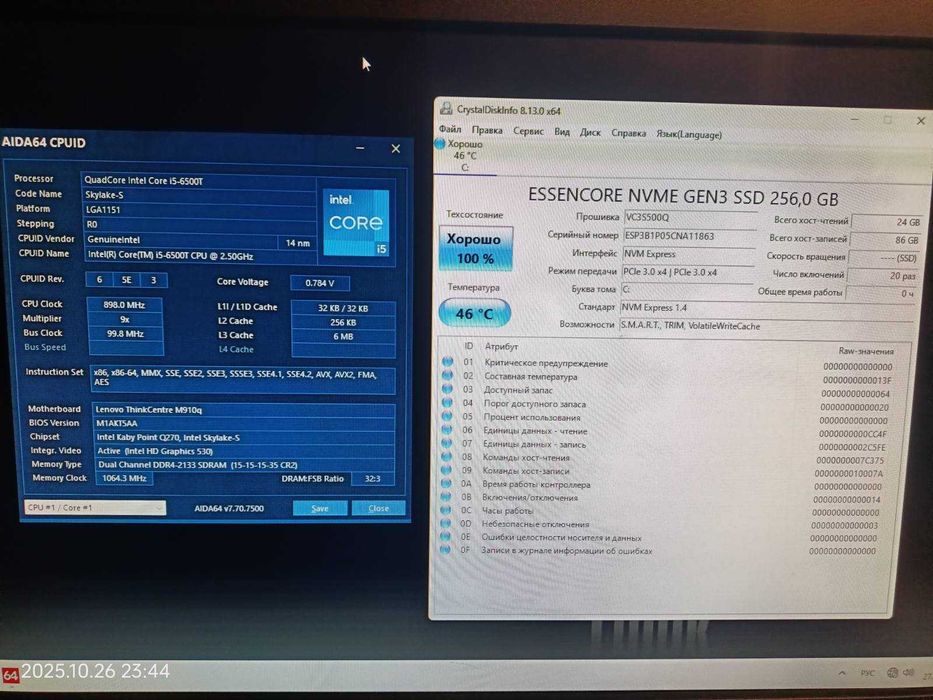Click the serial number field ESP3B1P05CNA11863
This screenshot has height=700, width=933.
(689, 236)
